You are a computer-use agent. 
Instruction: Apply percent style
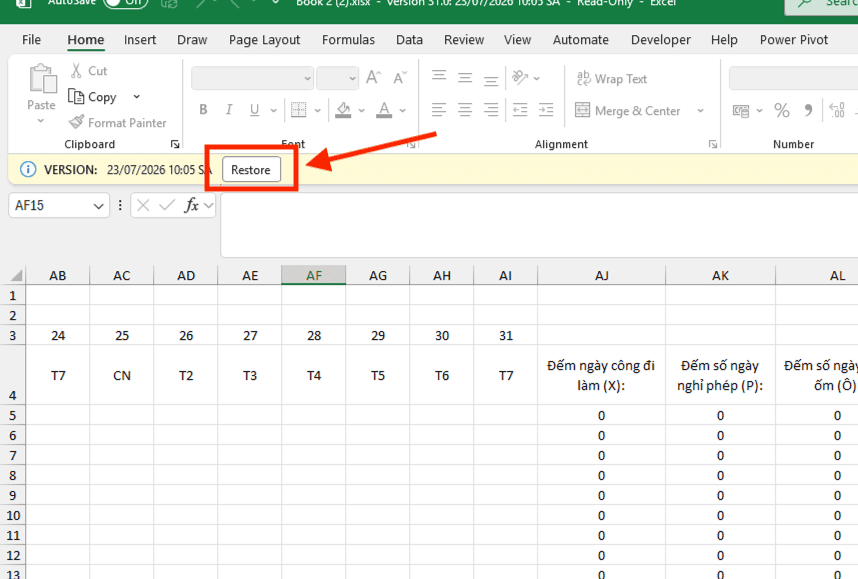point(782,111)
